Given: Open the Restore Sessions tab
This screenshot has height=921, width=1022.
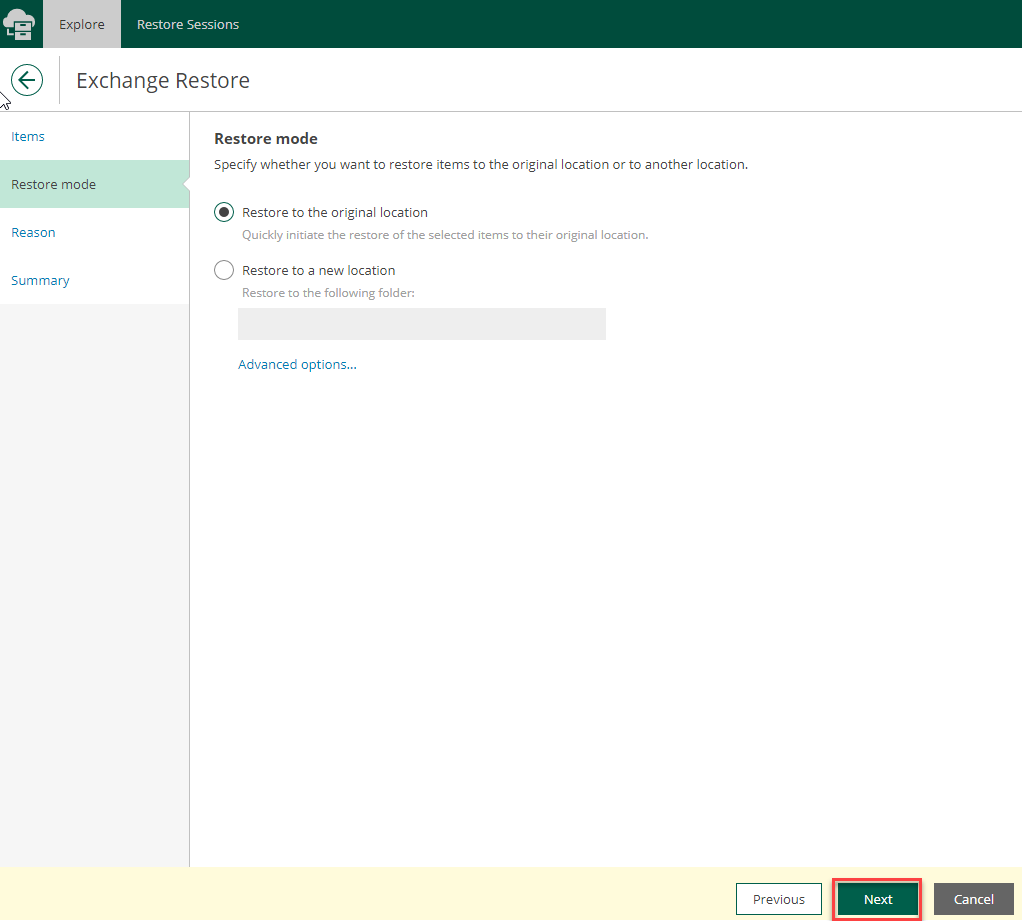Looking at the screenshot, I should pos(187,23).
